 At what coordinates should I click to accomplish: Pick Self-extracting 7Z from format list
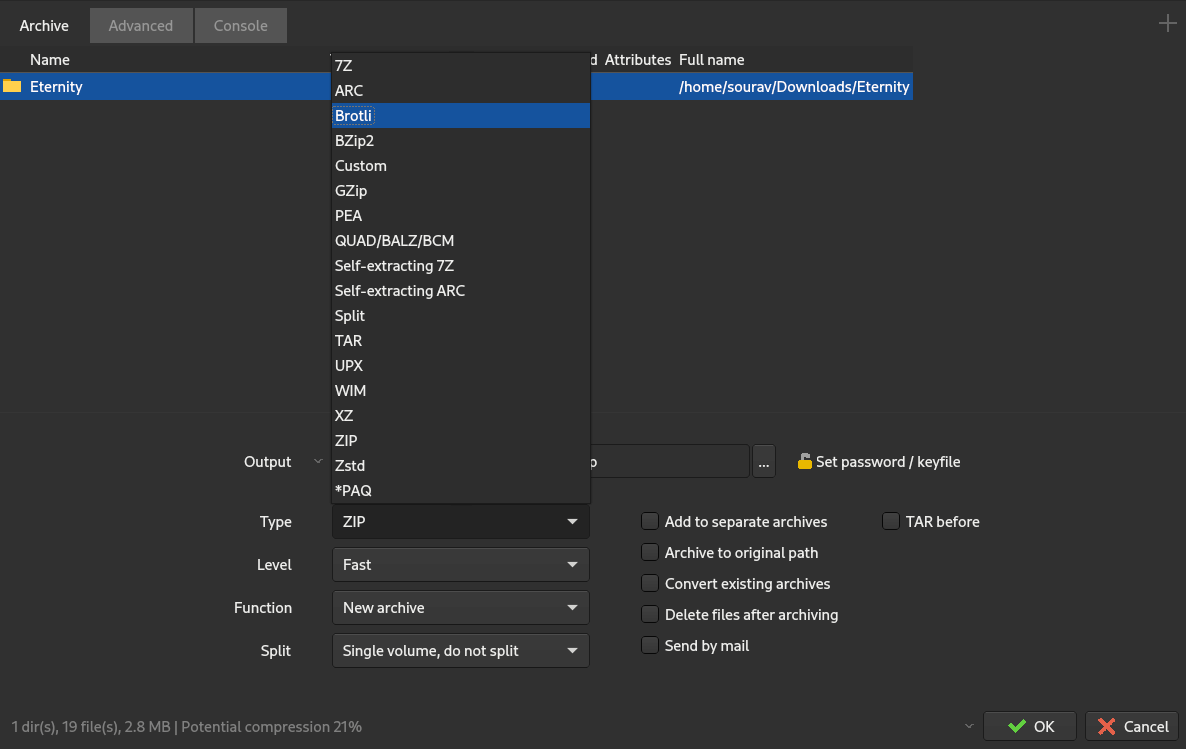click(394, 266)
